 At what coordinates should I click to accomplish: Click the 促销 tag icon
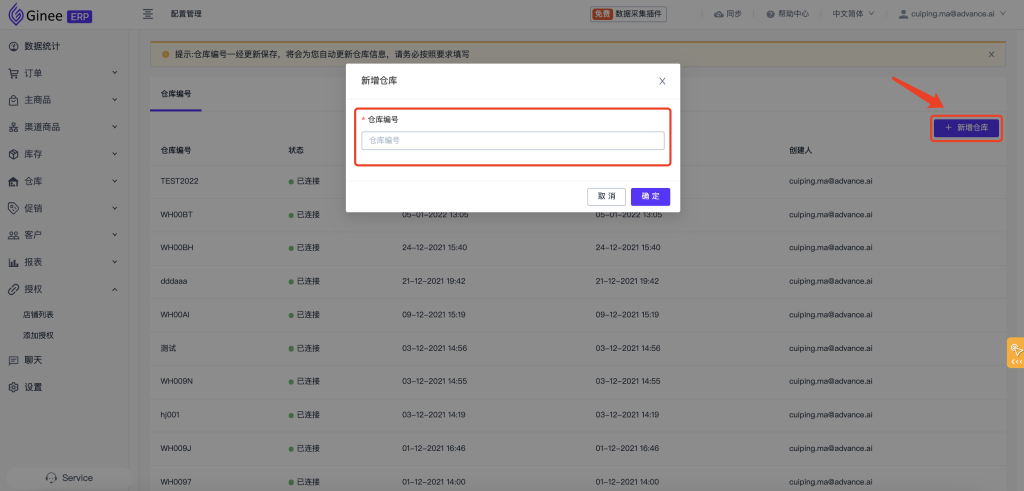(13, 208)
